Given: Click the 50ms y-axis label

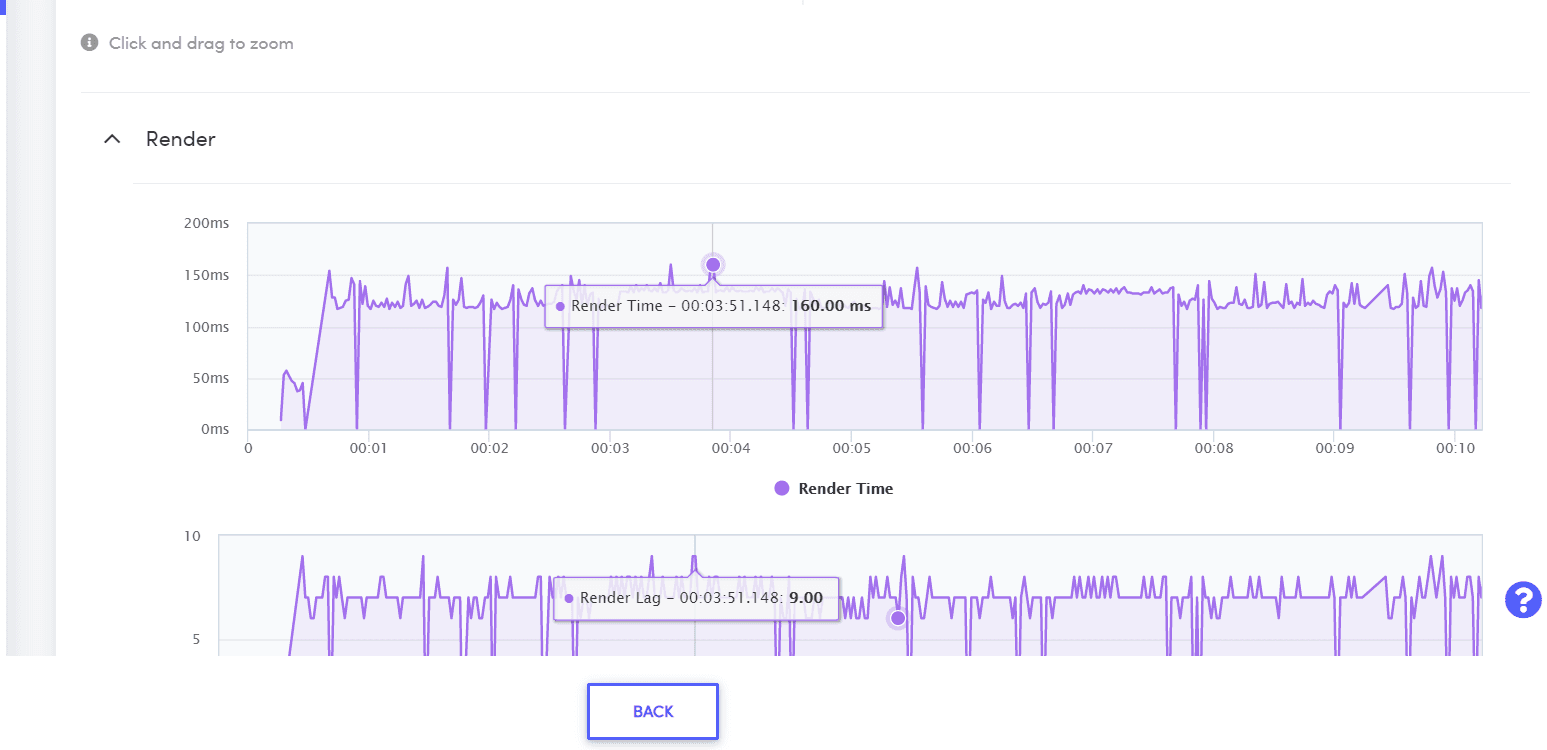Looking at the screenshot, I should 211,378.
